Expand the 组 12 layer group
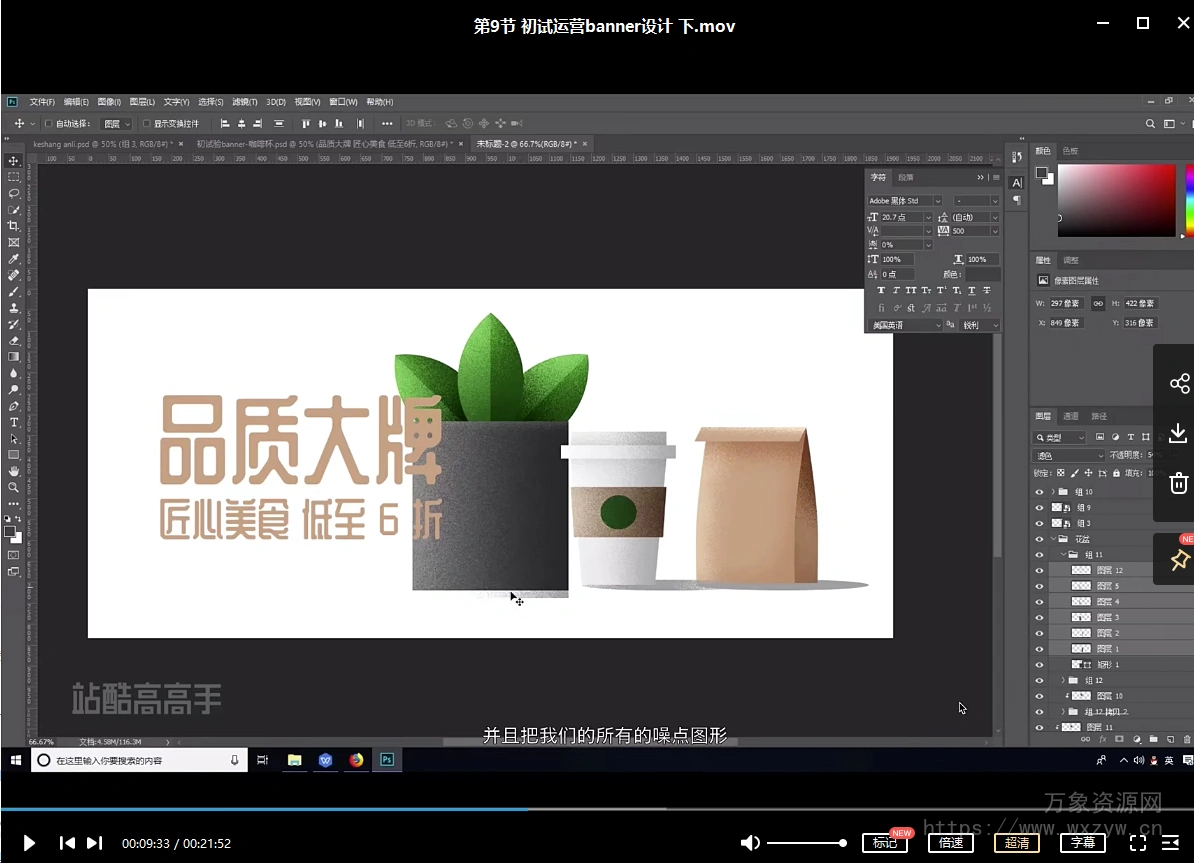The height and width of the screenshot is (863, 1194). pos(1062,680)
